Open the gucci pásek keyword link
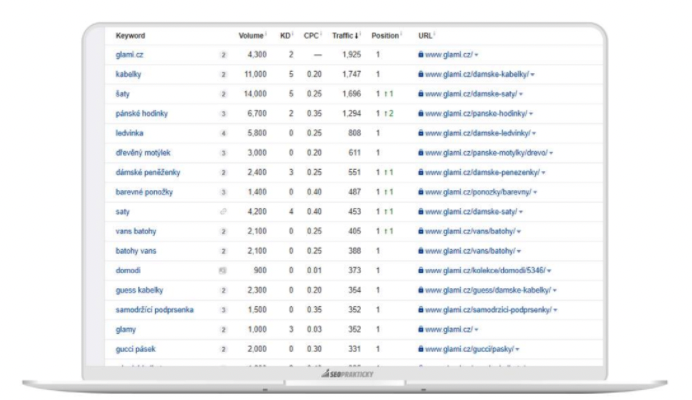The image size is (692, 400). point(135,349)
